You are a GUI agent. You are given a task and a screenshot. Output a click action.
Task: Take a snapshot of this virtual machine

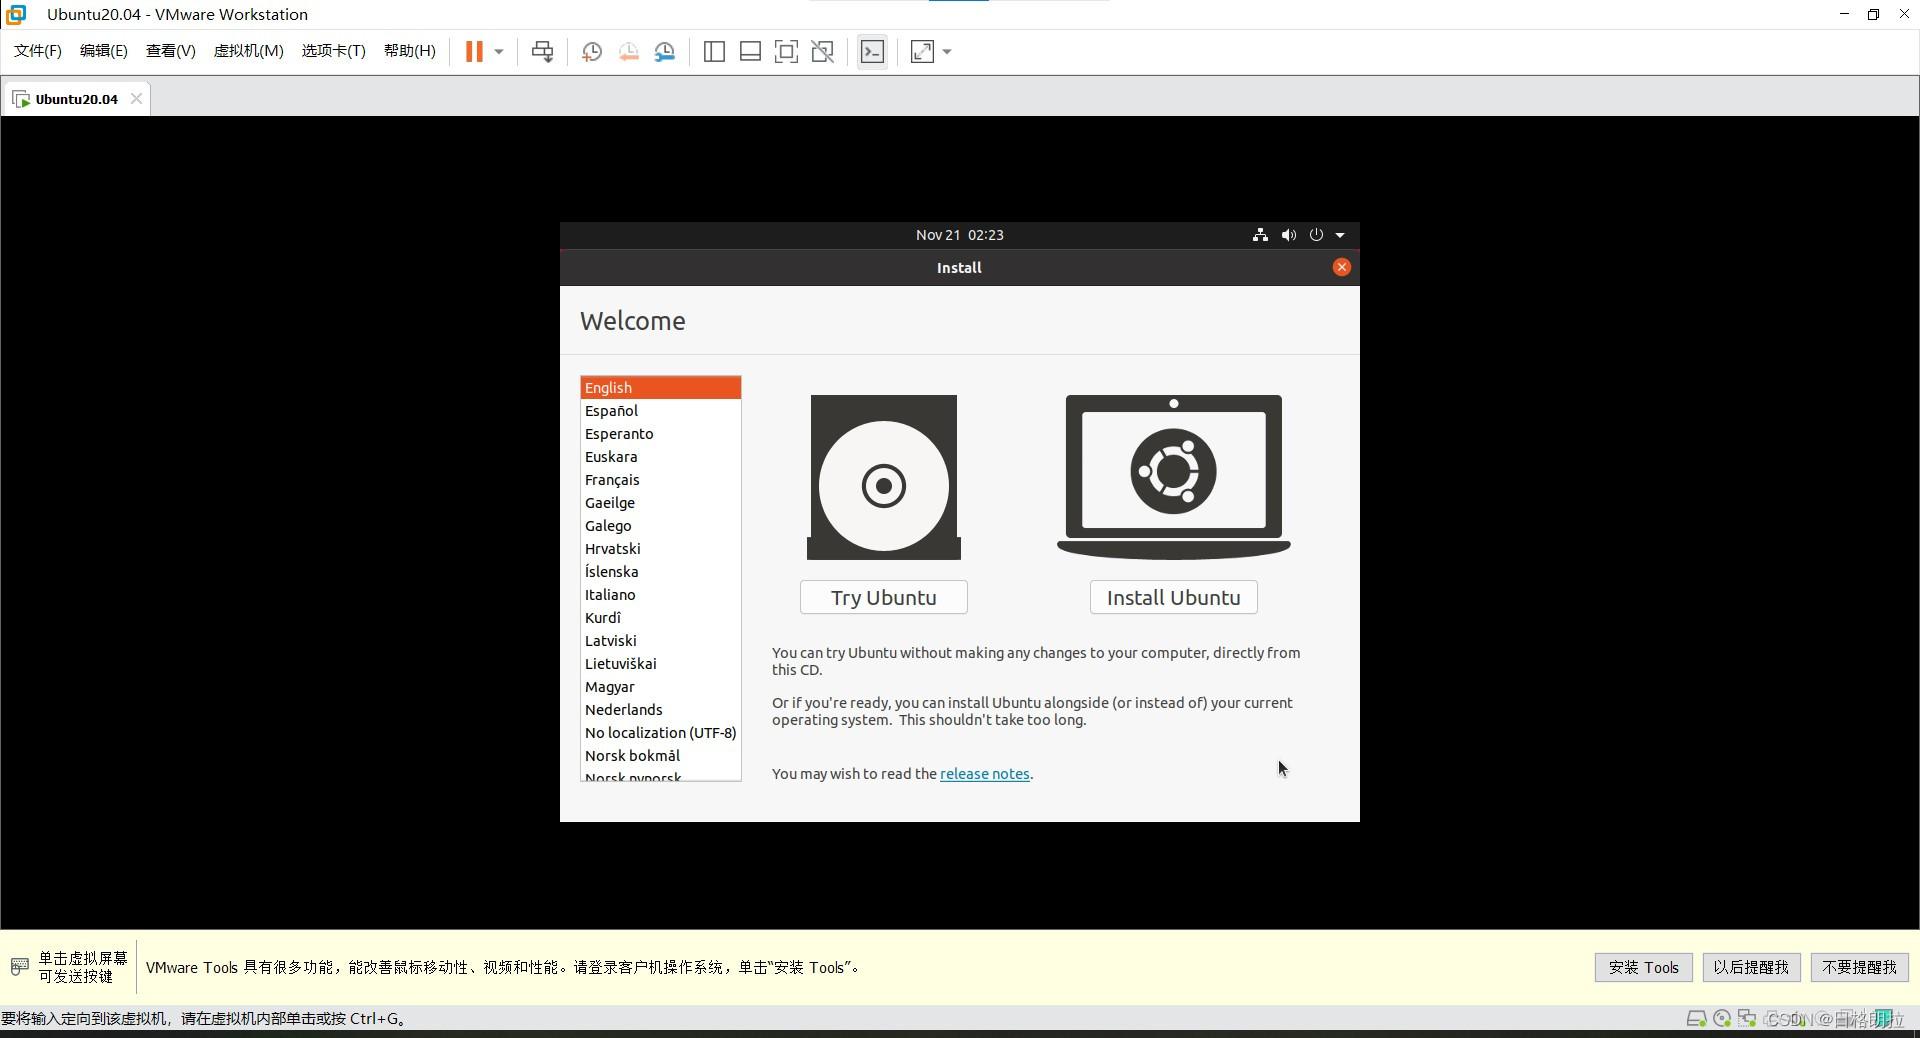[x=592, y=52]
